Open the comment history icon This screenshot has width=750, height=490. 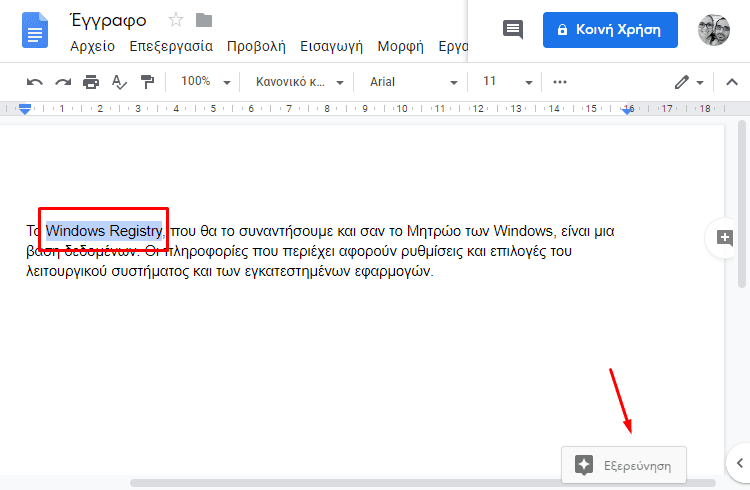pyautogui.click(x=513, y=30)
